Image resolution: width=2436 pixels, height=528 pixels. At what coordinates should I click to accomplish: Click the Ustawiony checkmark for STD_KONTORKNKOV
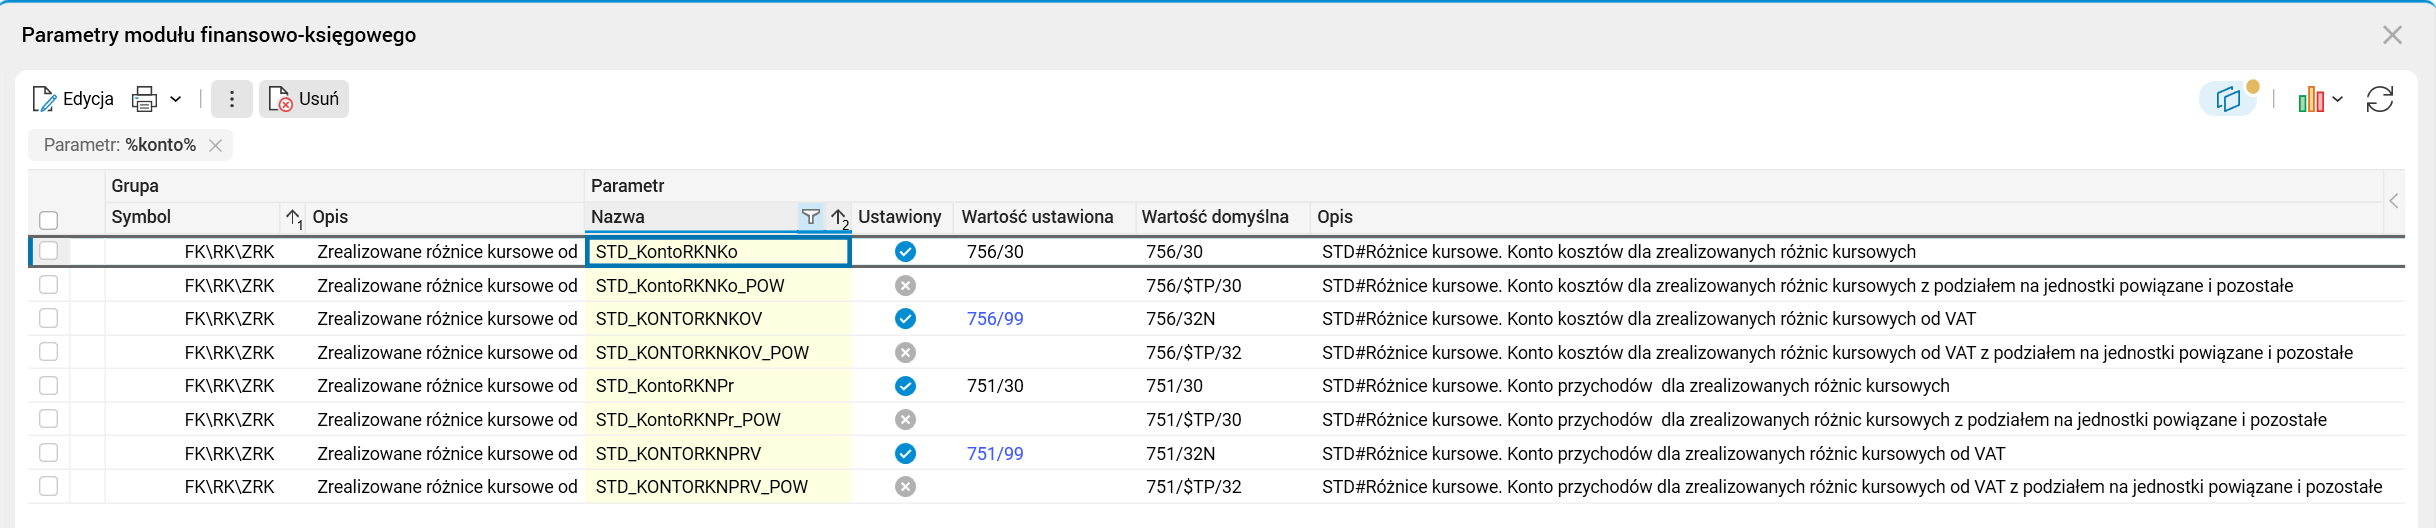(x=905, y=319)
